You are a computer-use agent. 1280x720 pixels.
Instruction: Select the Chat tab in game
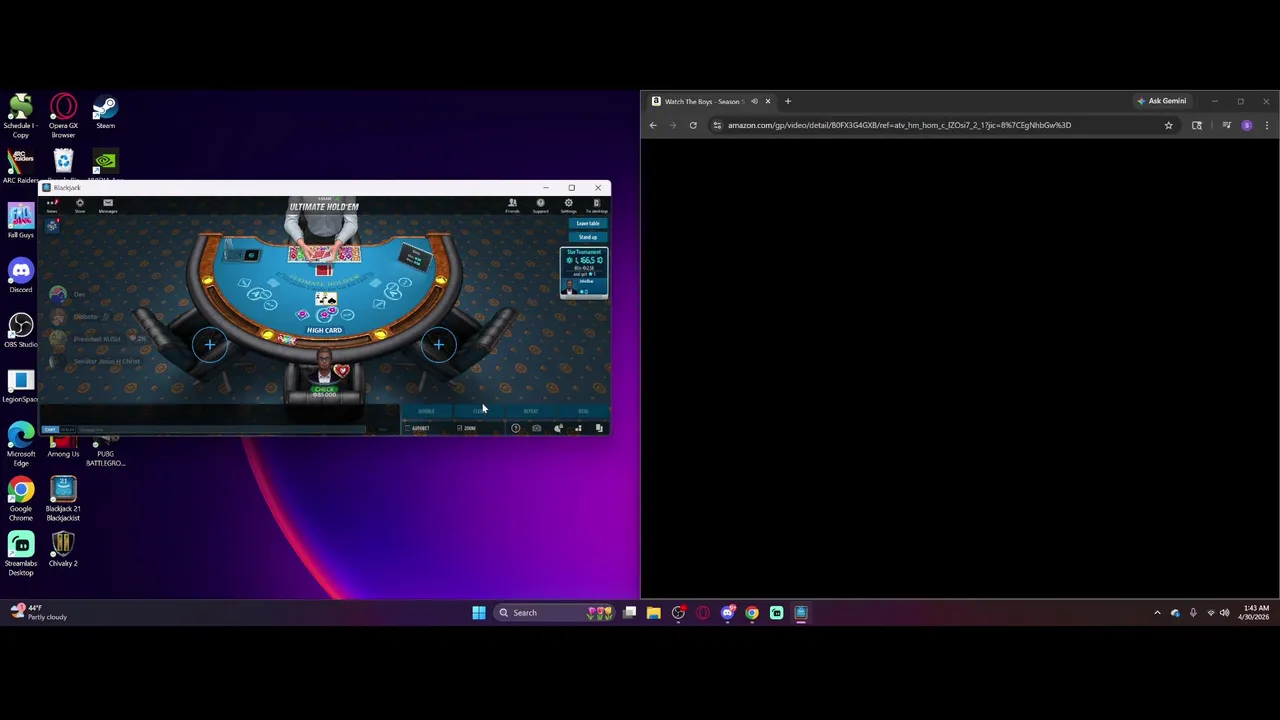click(x=49, y=430)
